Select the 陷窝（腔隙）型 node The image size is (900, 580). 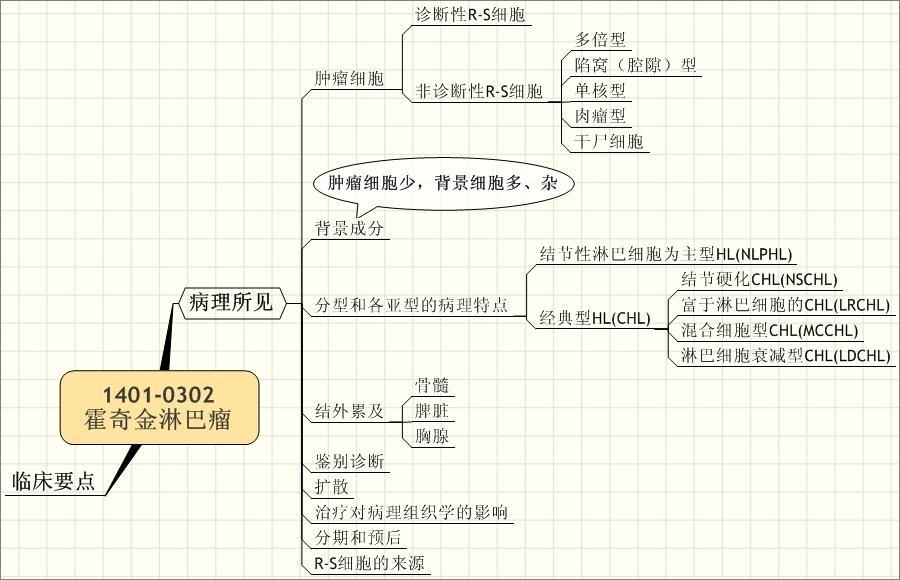click(635, 65)
